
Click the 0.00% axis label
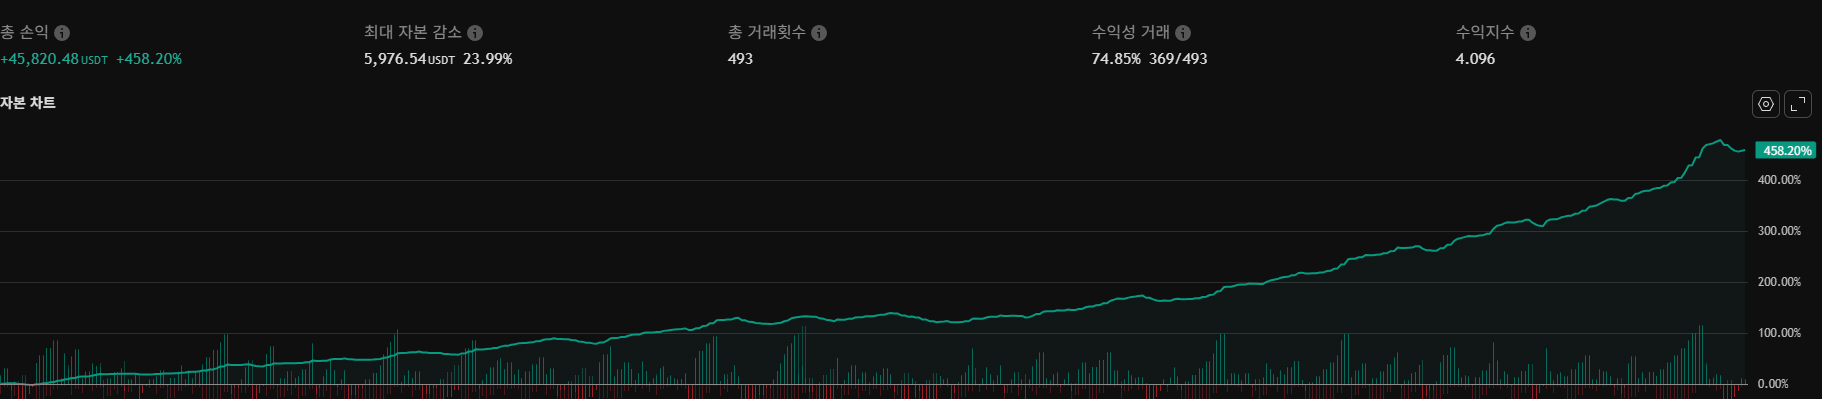pos(1773,384)
